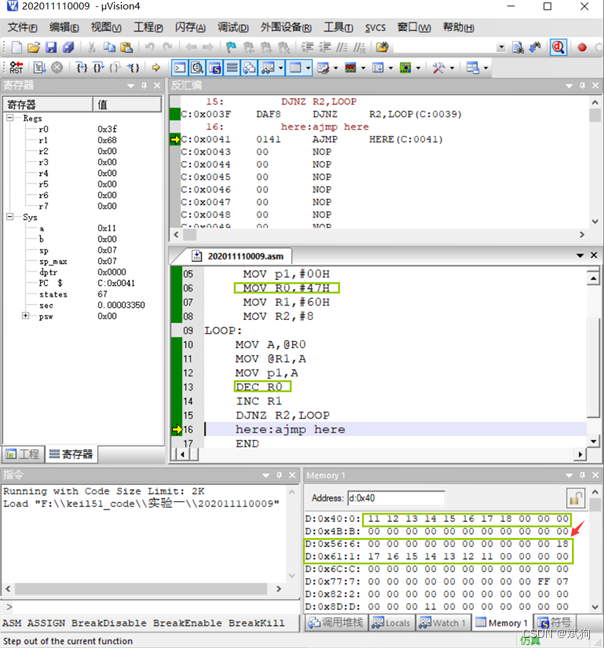Image resolution: width=605 pixels, height=649 pixels.
Task: Select the 调用堆栈 tab
Action: coord(336,623)
